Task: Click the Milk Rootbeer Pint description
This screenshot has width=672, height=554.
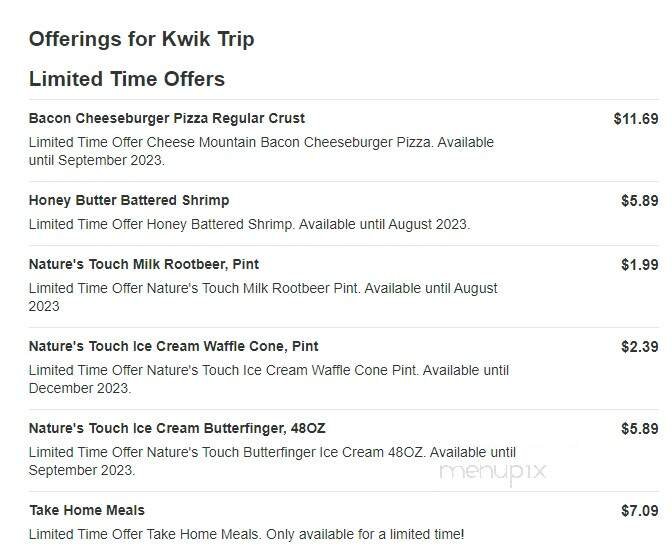Action: (263, 297)
